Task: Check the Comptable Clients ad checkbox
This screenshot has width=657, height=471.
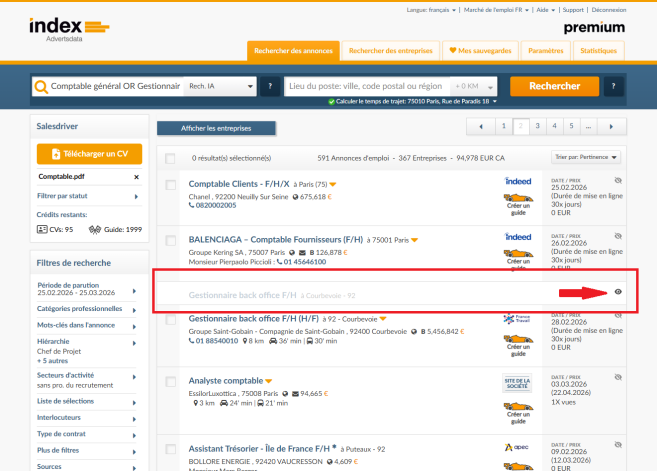Action: [171, 185]
